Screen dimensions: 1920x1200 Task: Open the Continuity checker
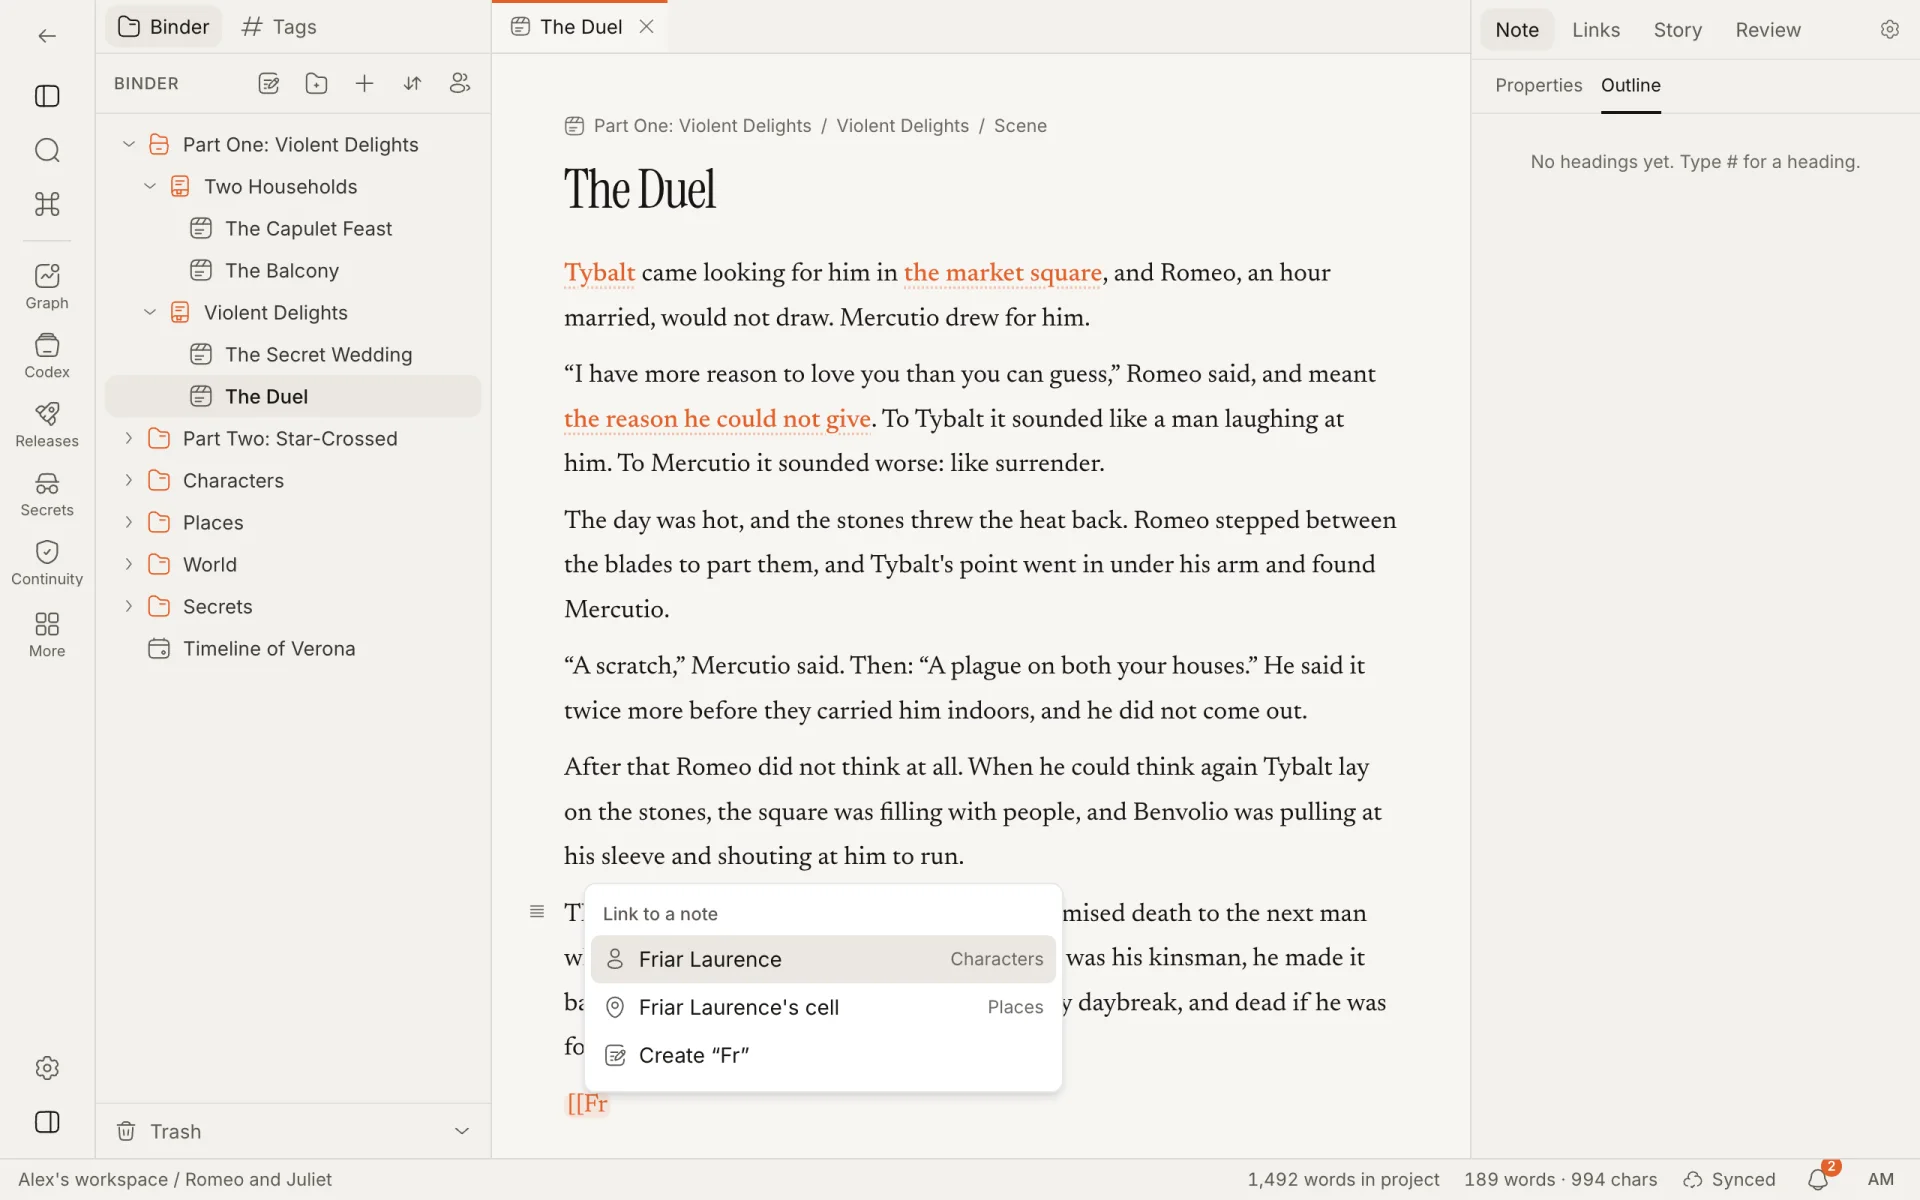coord(47,563)
